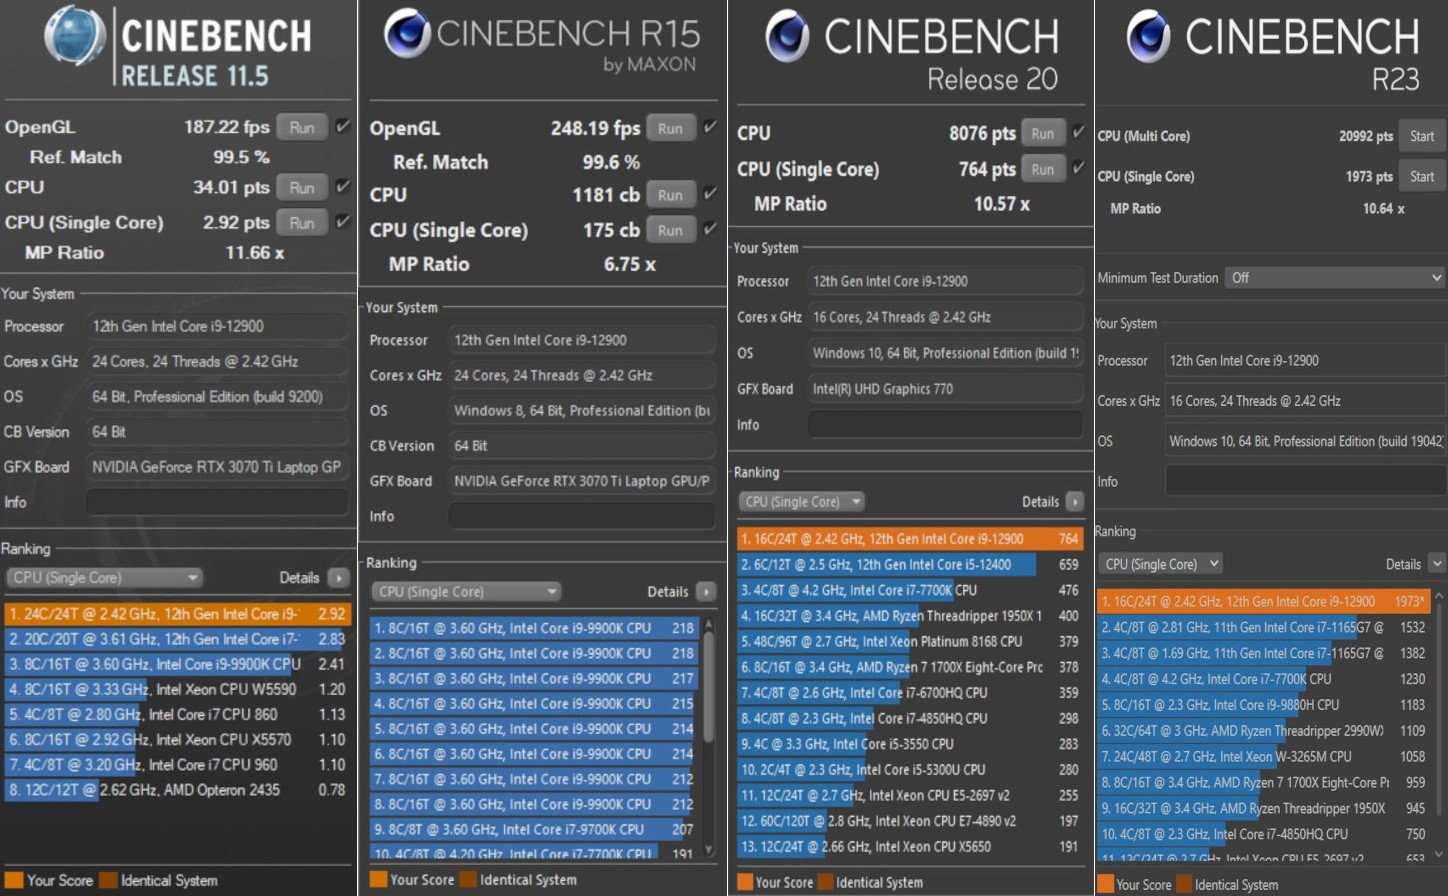The height and width of the screenshot is (896, 1448).
Task: Toggle OpenGL test checkbox in Release 11.5
Action: [343, 126]
